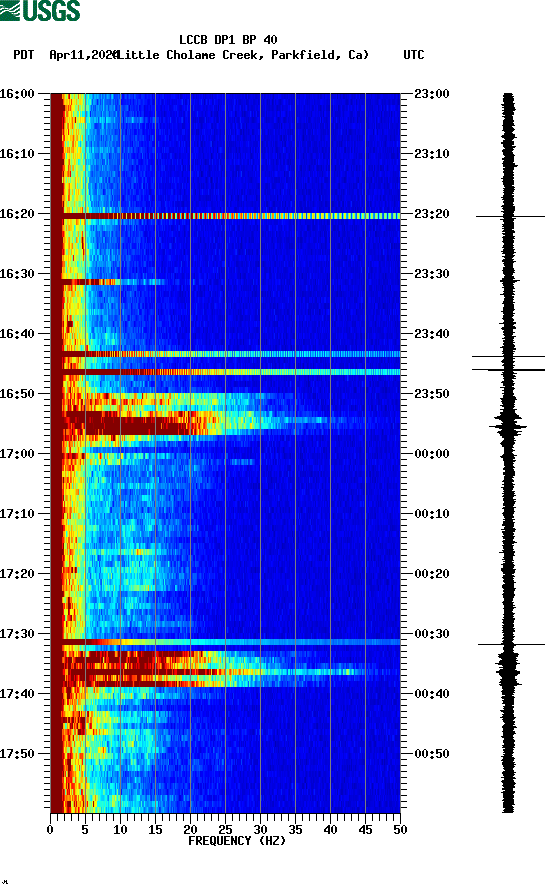Click the '30' frequency axis tick label
This screenshot has width=552, height=893.
coord(260,830)
